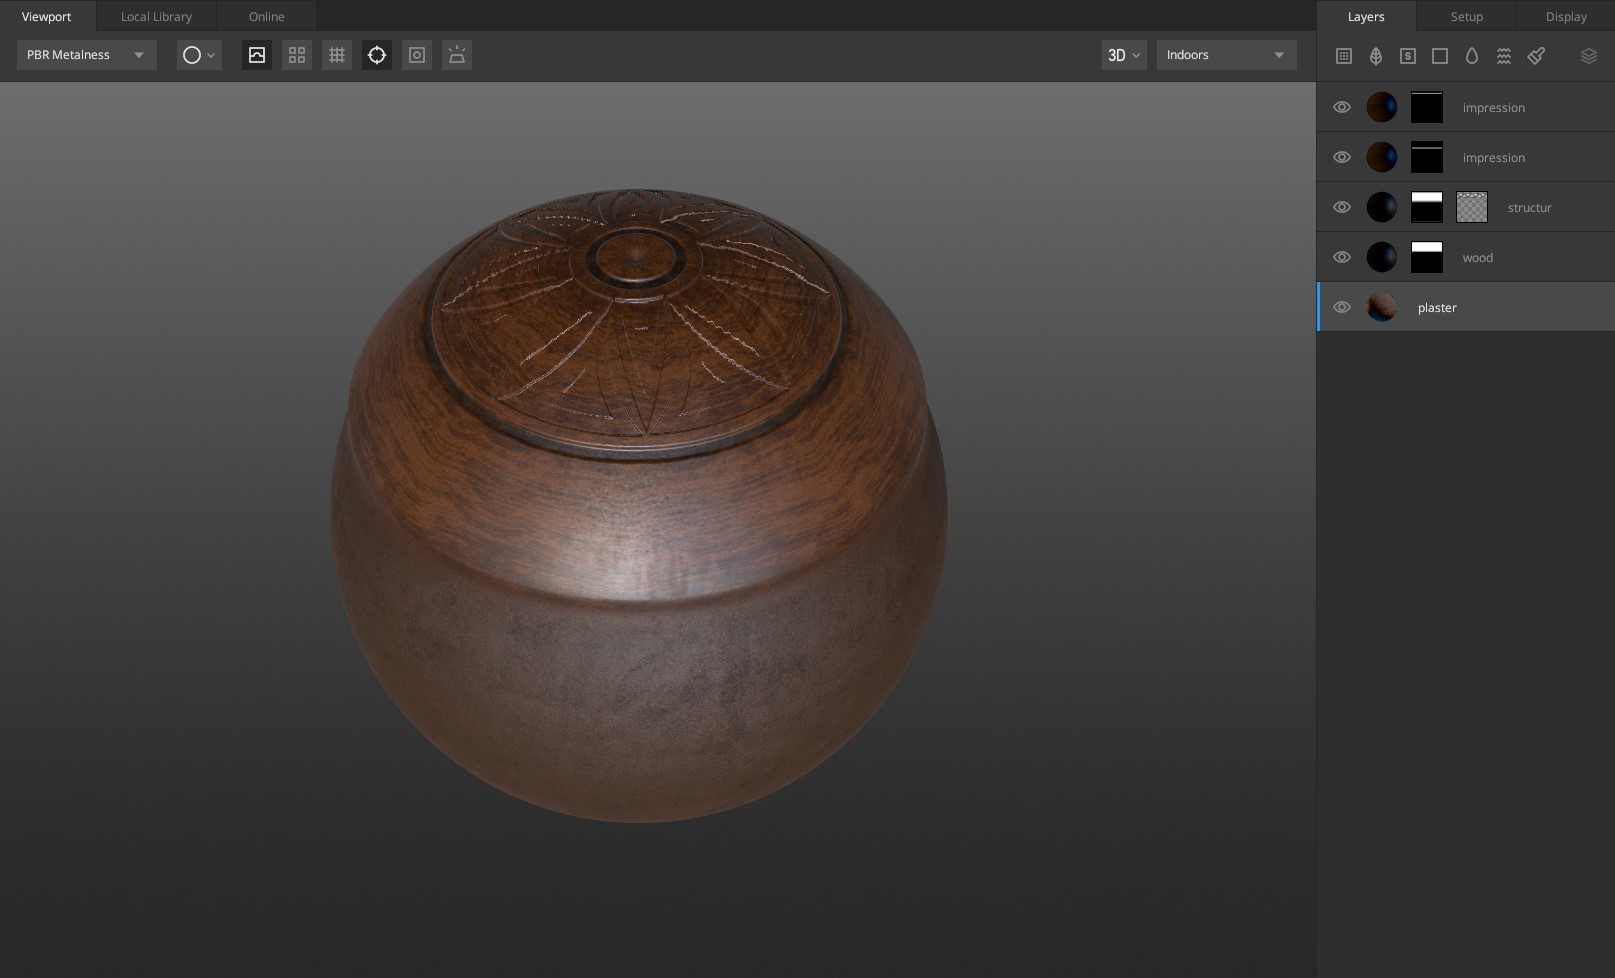Image resolution: width=1615 pixels, height=978 pixels.
Task: Click the leaf icon in Layers toolbar
Action: pos(1376,56)
